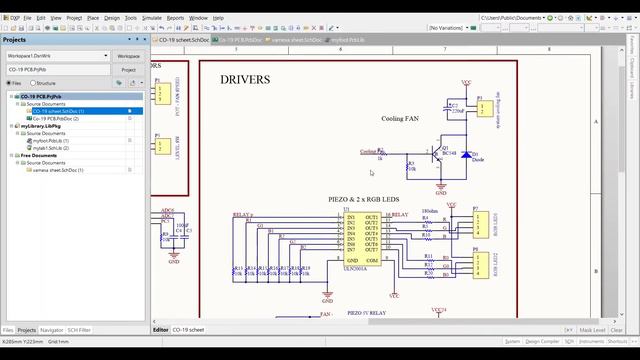Collapse the myLibrary.LibPkg node

click(11, 126)
